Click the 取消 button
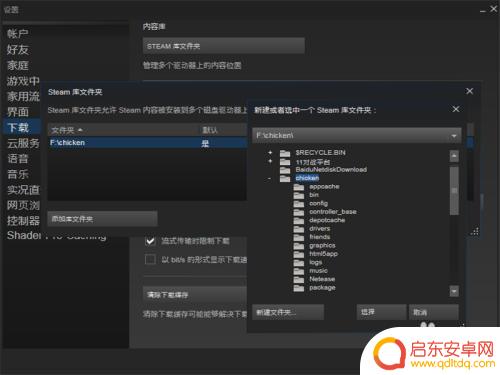Viewport: 500px width, 375px height. [434, 312]
